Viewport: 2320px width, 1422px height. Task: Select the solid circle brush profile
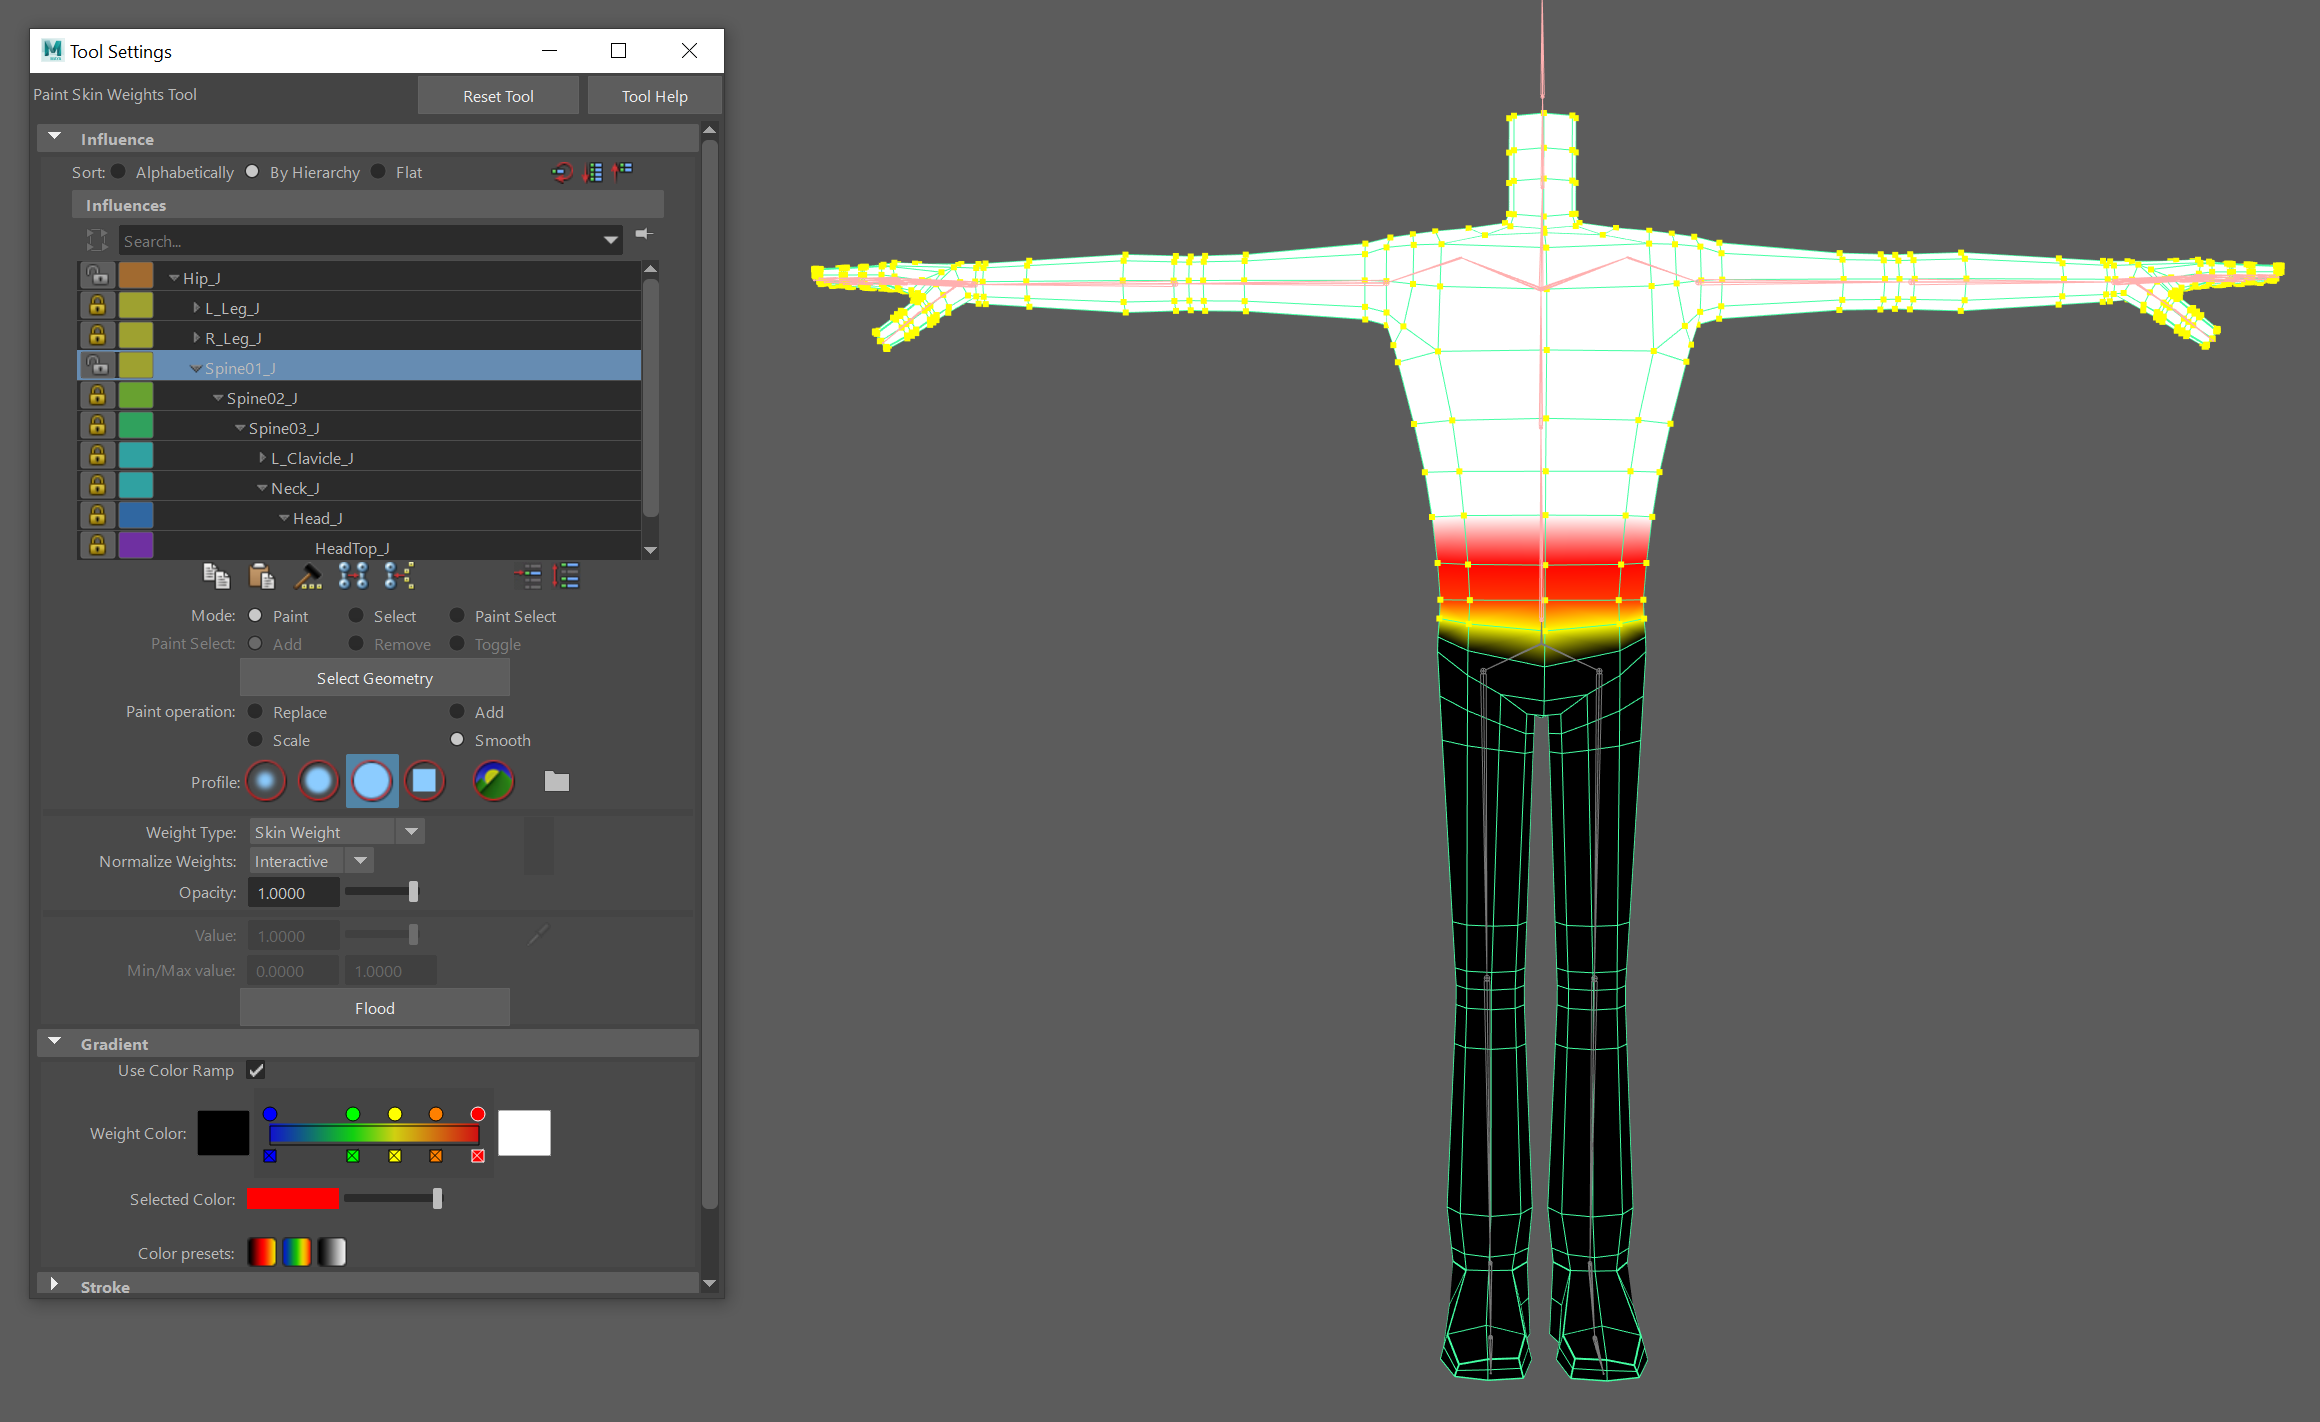tap(372, 781)
